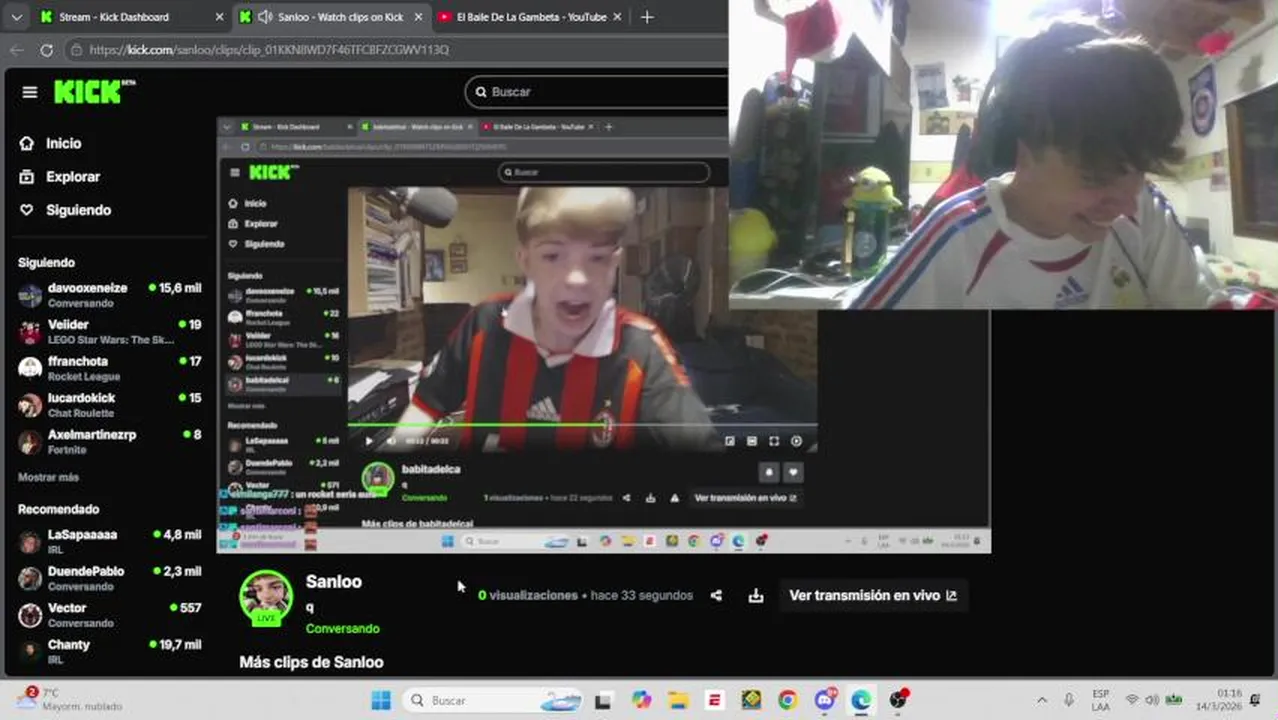Open LEGO Star Wars category under Veiider
The width and height of the screenshot is (1278, 720).
(x=111, y=340)
